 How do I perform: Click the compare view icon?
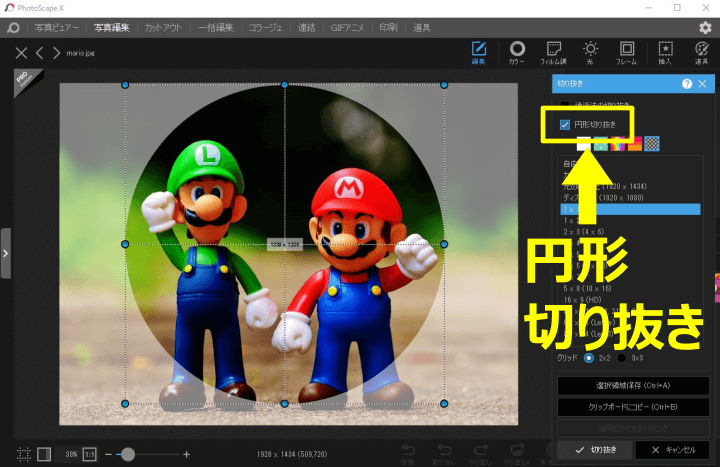pos(44,454)
